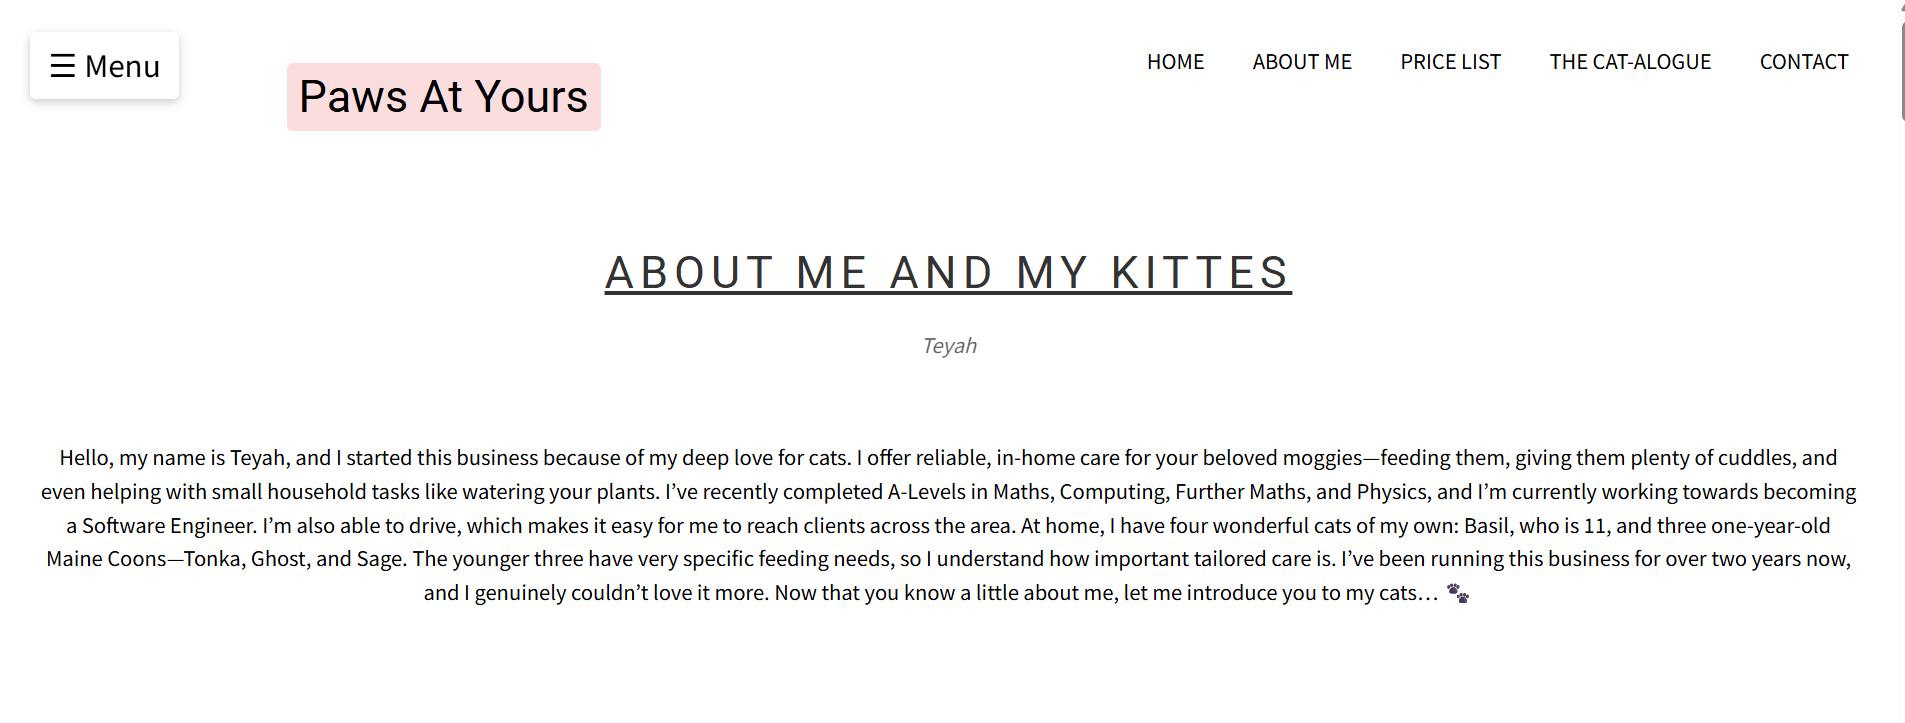Click the vertical scrollbar thumb
Screen dimensions: 1905x723
click(x=1902, y=70)
